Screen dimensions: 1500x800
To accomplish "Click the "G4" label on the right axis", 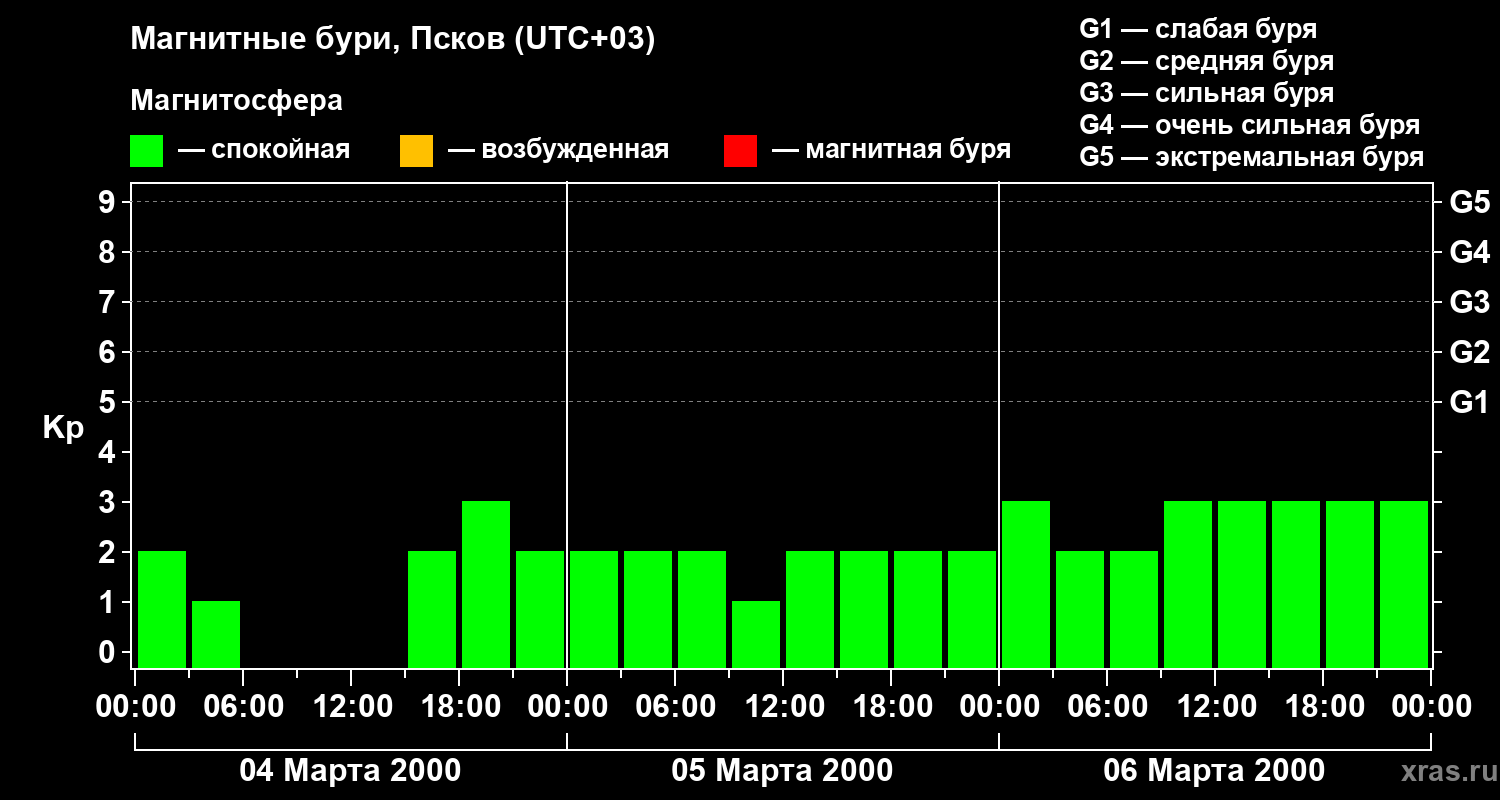I will (x=1470, y=252).
